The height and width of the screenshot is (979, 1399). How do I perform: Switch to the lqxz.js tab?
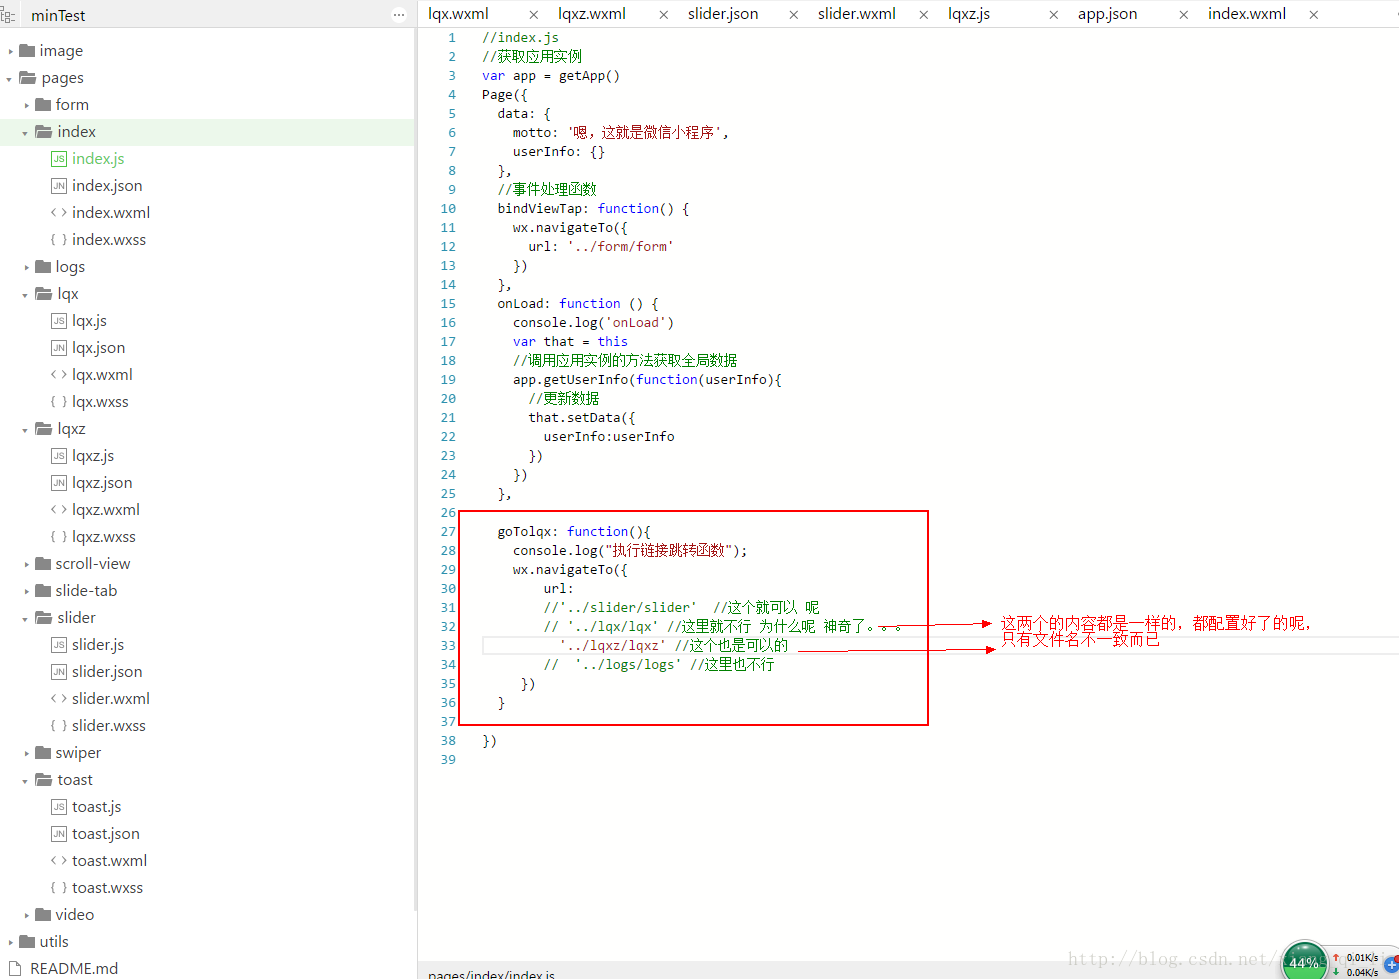coord(968,14)
